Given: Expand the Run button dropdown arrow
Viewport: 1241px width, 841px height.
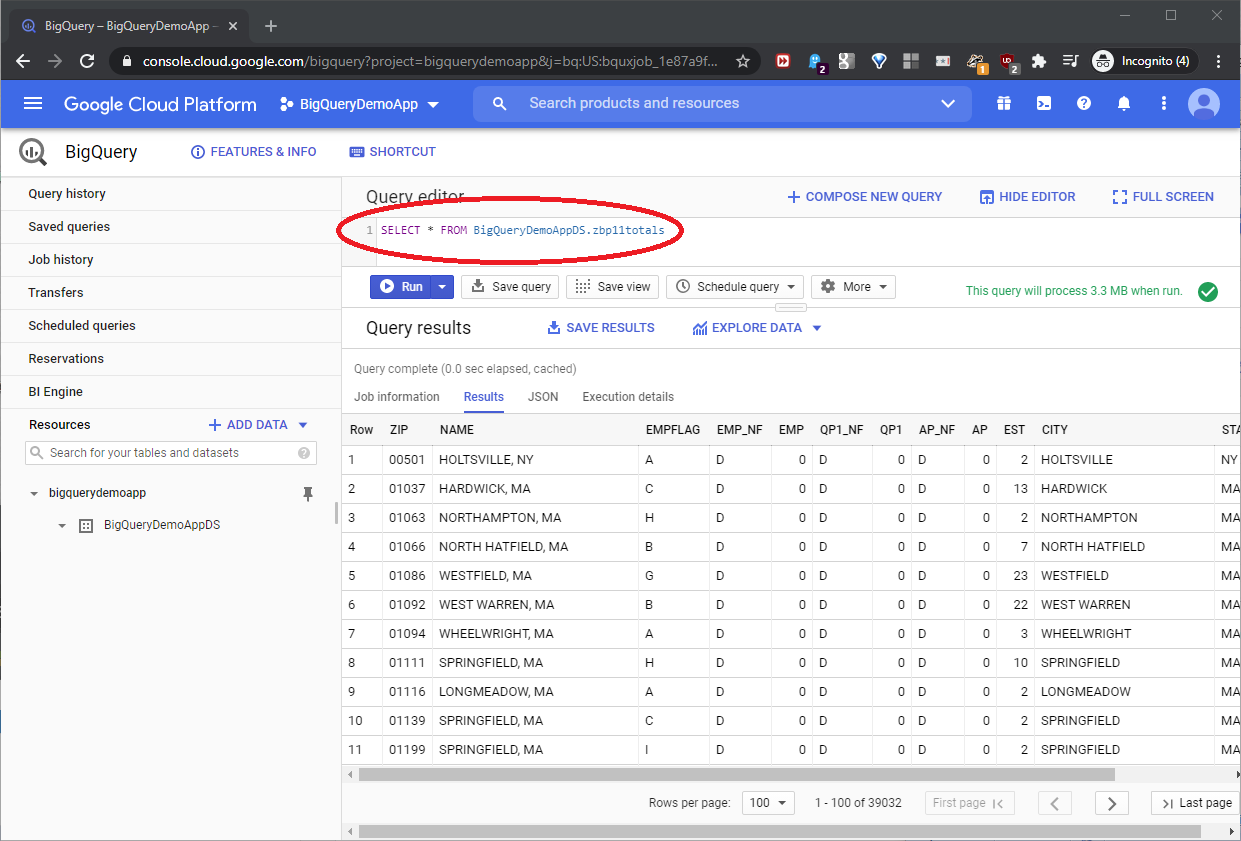Looking at the screenshot, I should click(x=443, y=287).
